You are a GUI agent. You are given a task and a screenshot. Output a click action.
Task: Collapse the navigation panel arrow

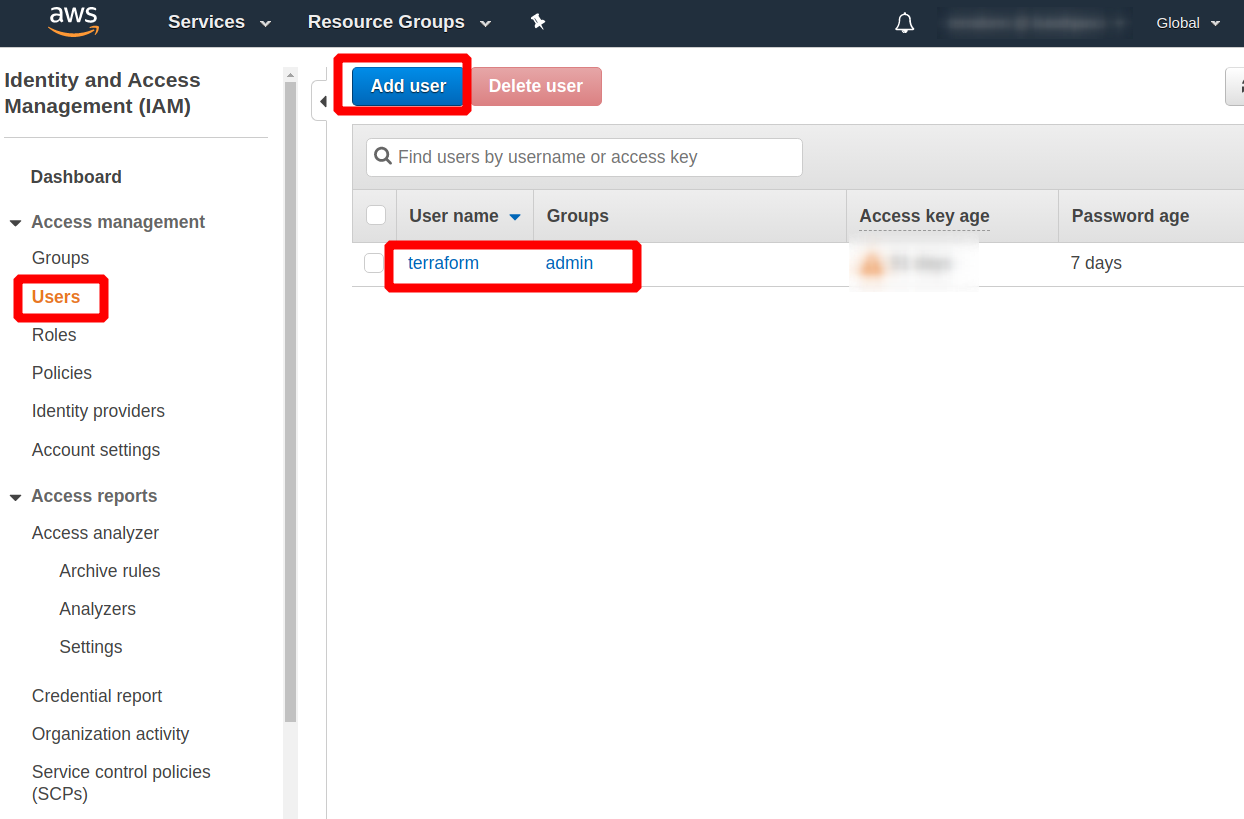322,102
